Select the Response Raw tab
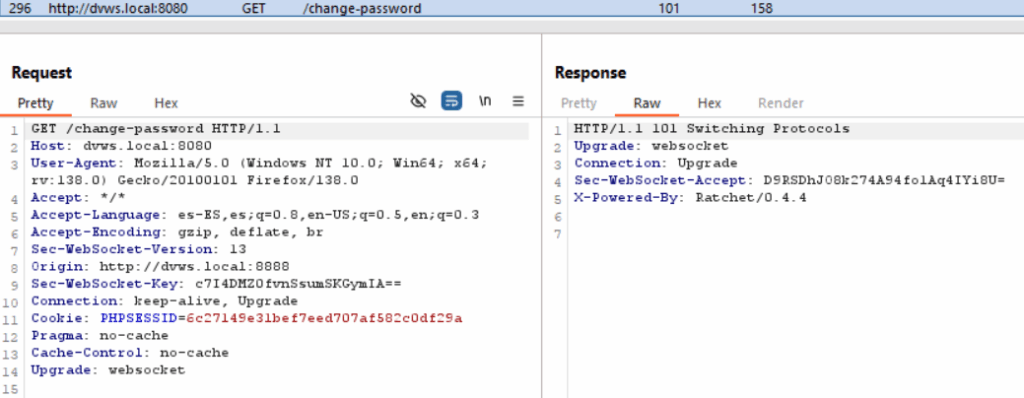1024x398 pixels. (647, 103)
